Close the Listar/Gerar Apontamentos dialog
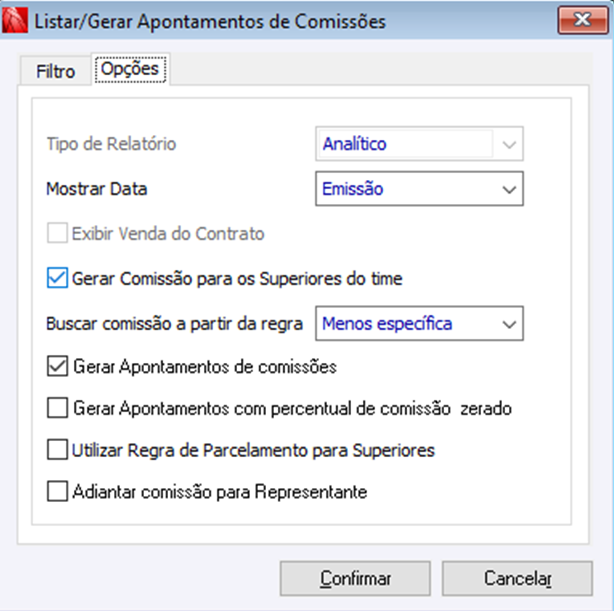Image resolution: width=614 pixels, height=611 pixels. 582,20
